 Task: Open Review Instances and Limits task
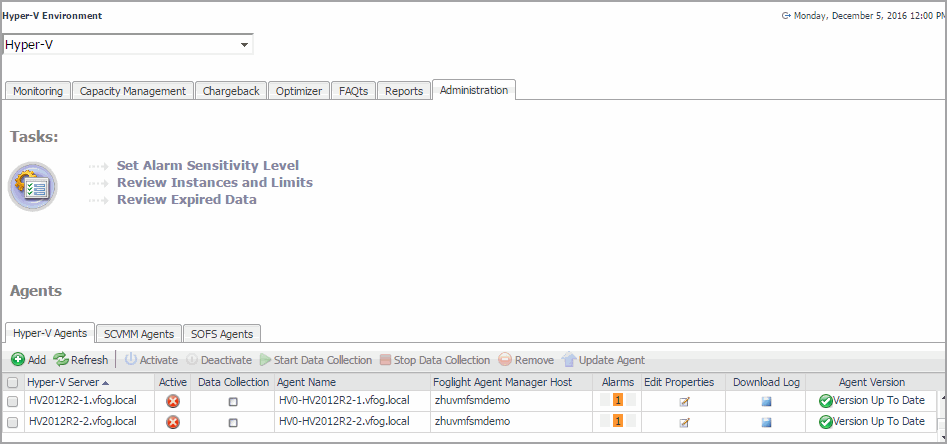tap(215, 182)
